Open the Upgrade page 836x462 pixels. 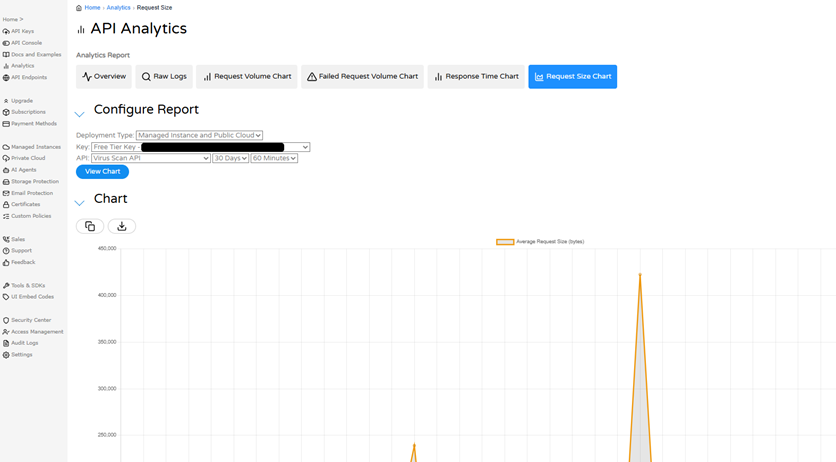click(18, 101)
